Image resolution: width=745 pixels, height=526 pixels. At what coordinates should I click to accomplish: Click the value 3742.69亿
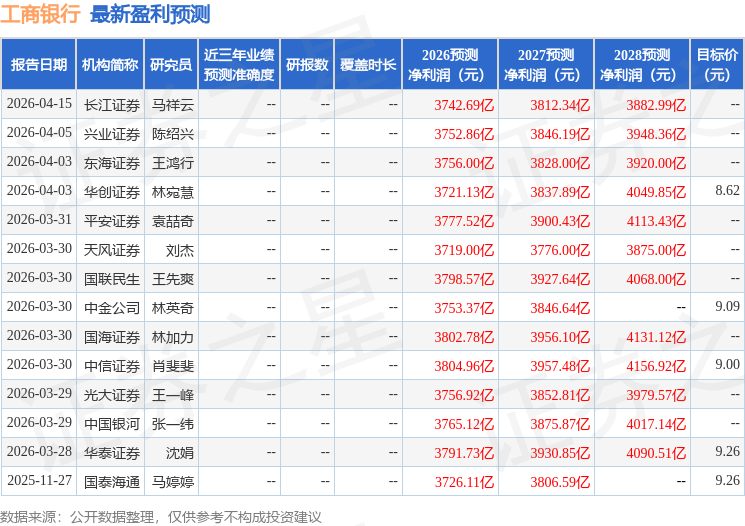point(464,105)
